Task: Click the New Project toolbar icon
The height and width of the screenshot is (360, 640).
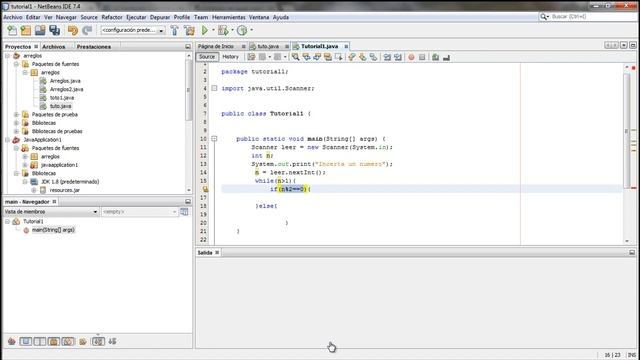Action: 26,30
